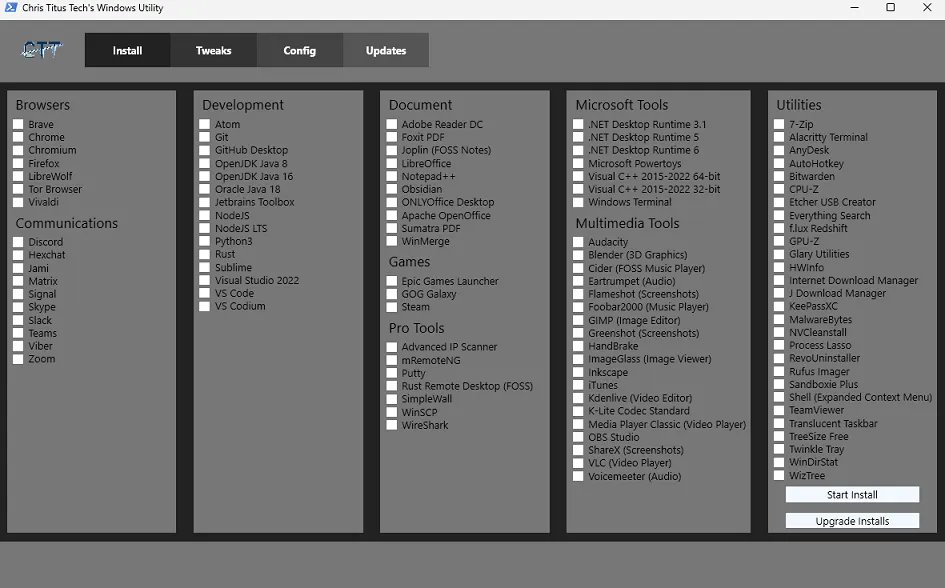Enable the 7-Zip checkbox
This screenshot has width=945, height=588.
[779, 125]
